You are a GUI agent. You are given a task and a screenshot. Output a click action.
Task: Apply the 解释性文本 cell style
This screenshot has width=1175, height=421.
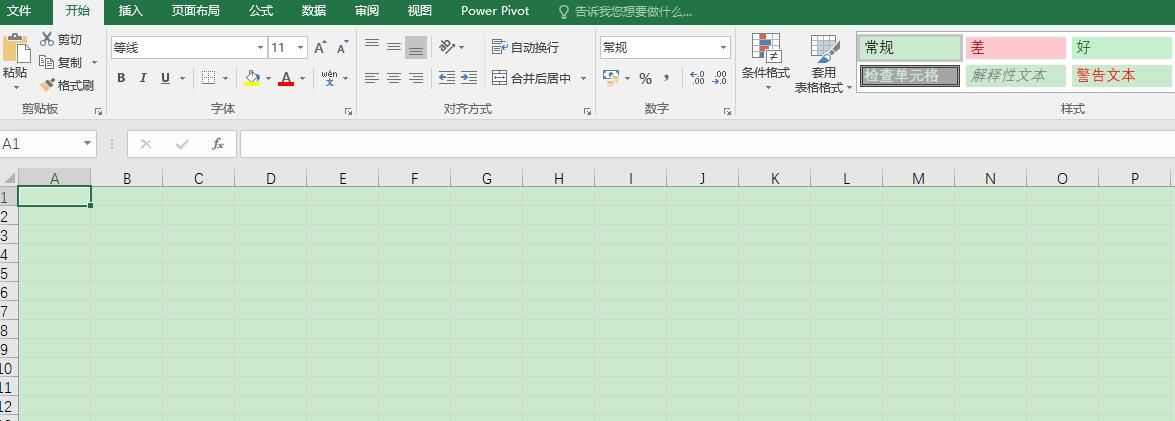click(x=1015, y=76)
